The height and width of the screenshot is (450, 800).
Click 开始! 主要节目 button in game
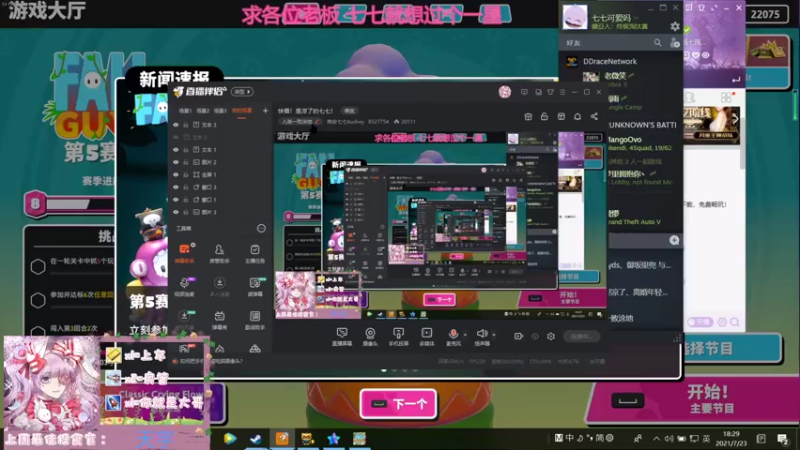694,399
